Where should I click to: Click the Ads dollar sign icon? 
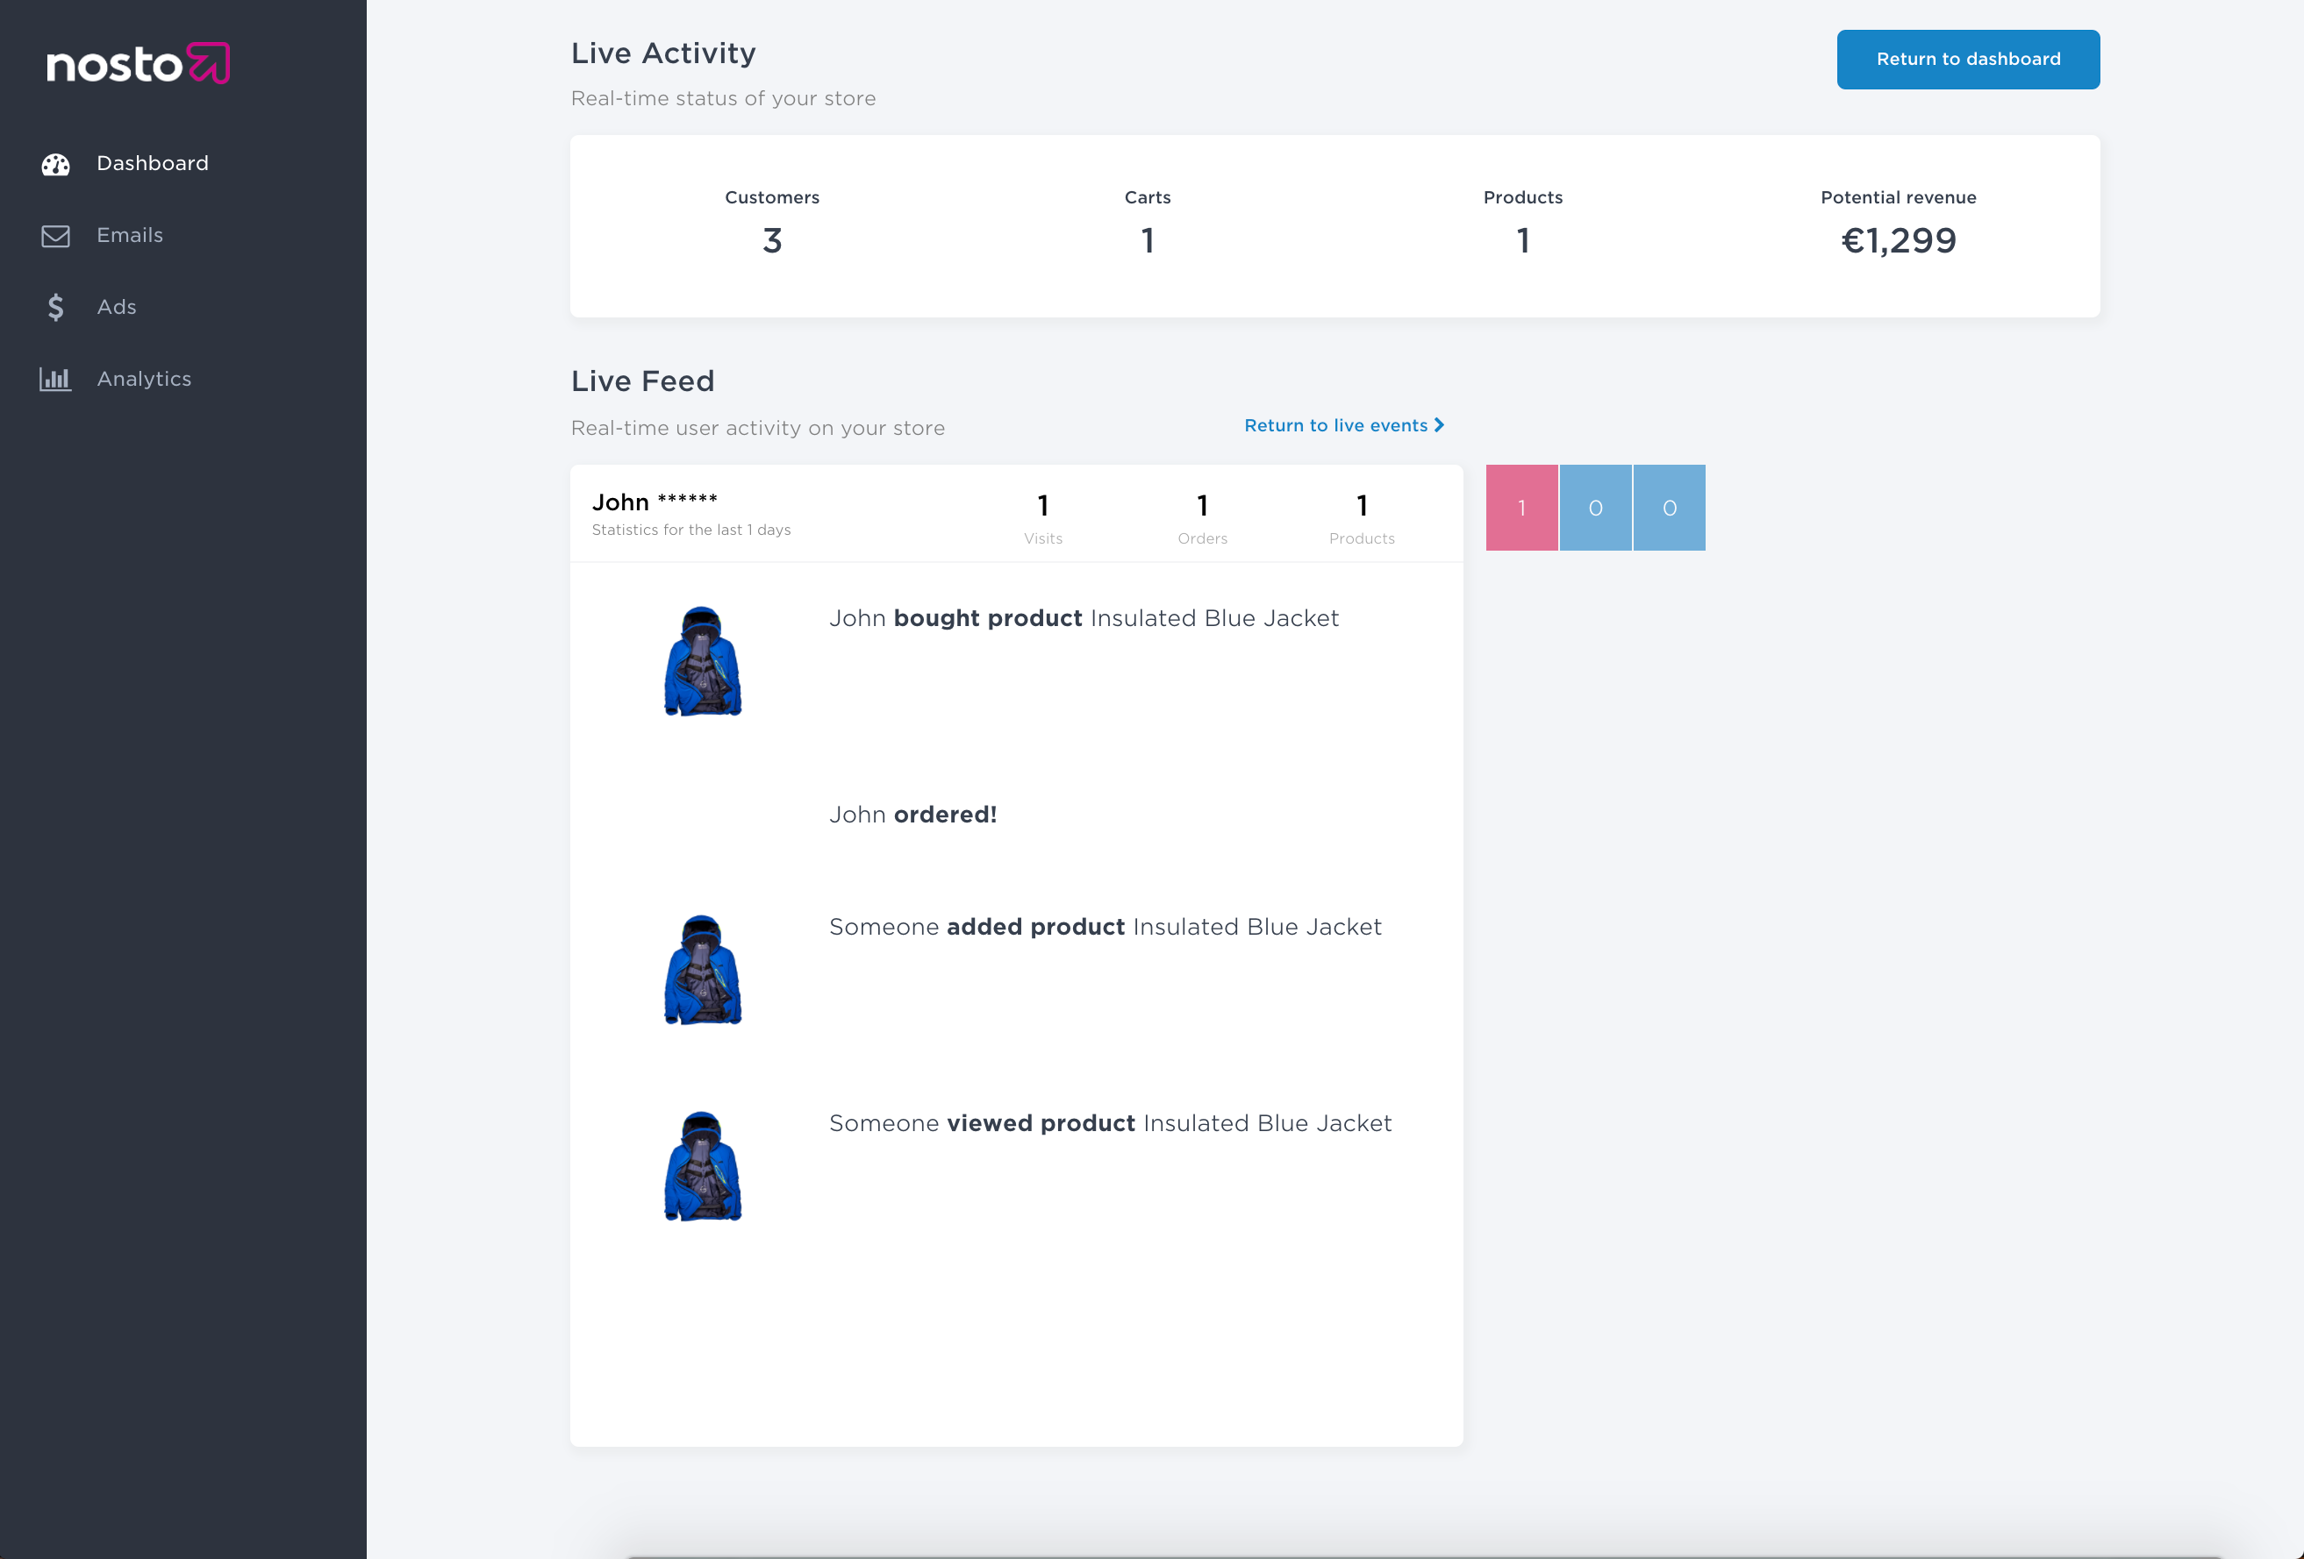point(56,307)
